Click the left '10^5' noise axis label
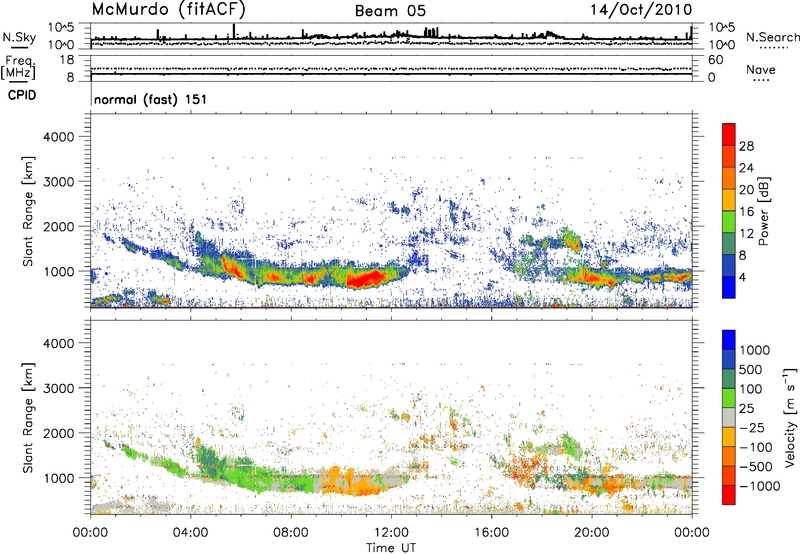The height and width of the screenshot is (554, 800). [61, 27]
